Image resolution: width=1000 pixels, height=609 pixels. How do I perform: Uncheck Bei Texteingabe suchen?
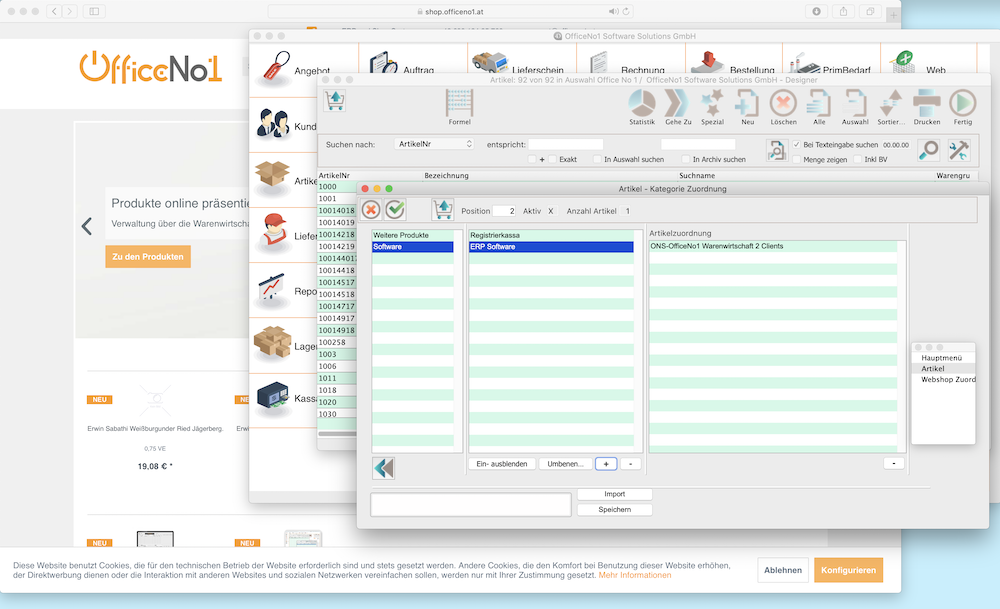[x=797, y=145]
